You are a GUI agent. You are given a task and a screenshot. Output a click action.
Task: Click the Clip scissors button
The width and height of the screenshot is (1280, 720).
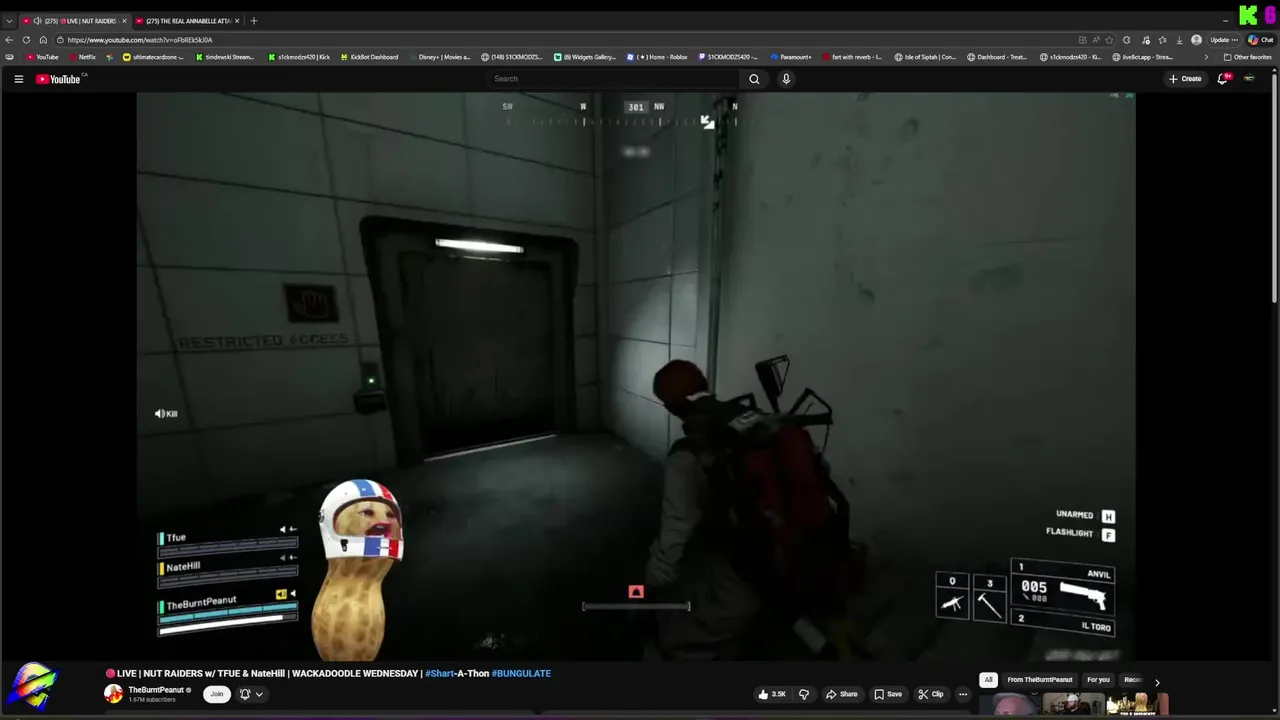[x=931, y=694]
